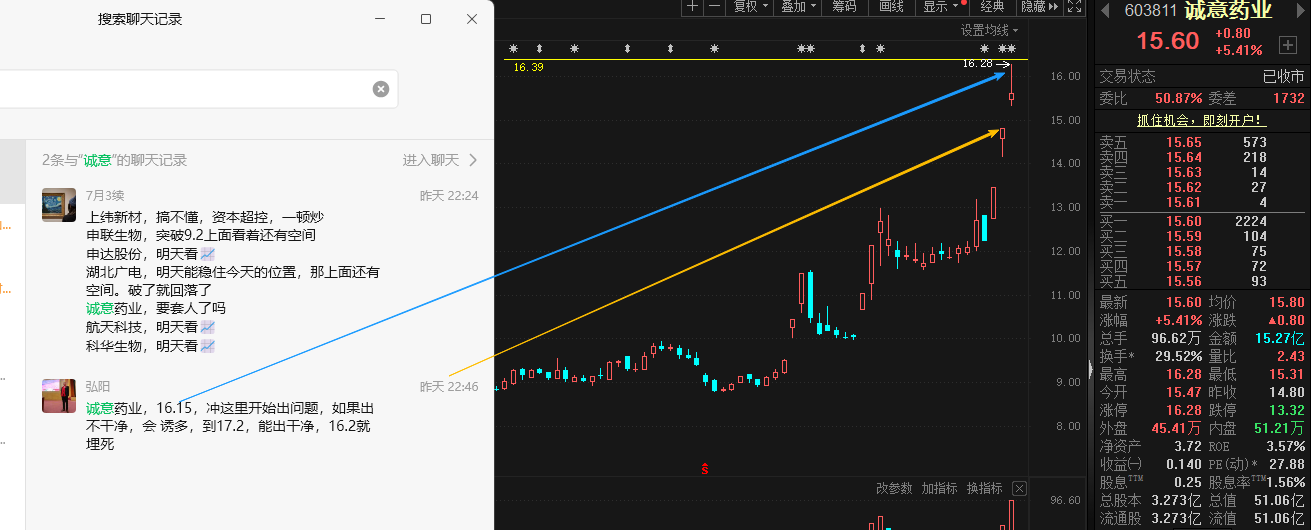
Task: Click the PE(动) 27.88 value
Action: (x=1285, y=464)
